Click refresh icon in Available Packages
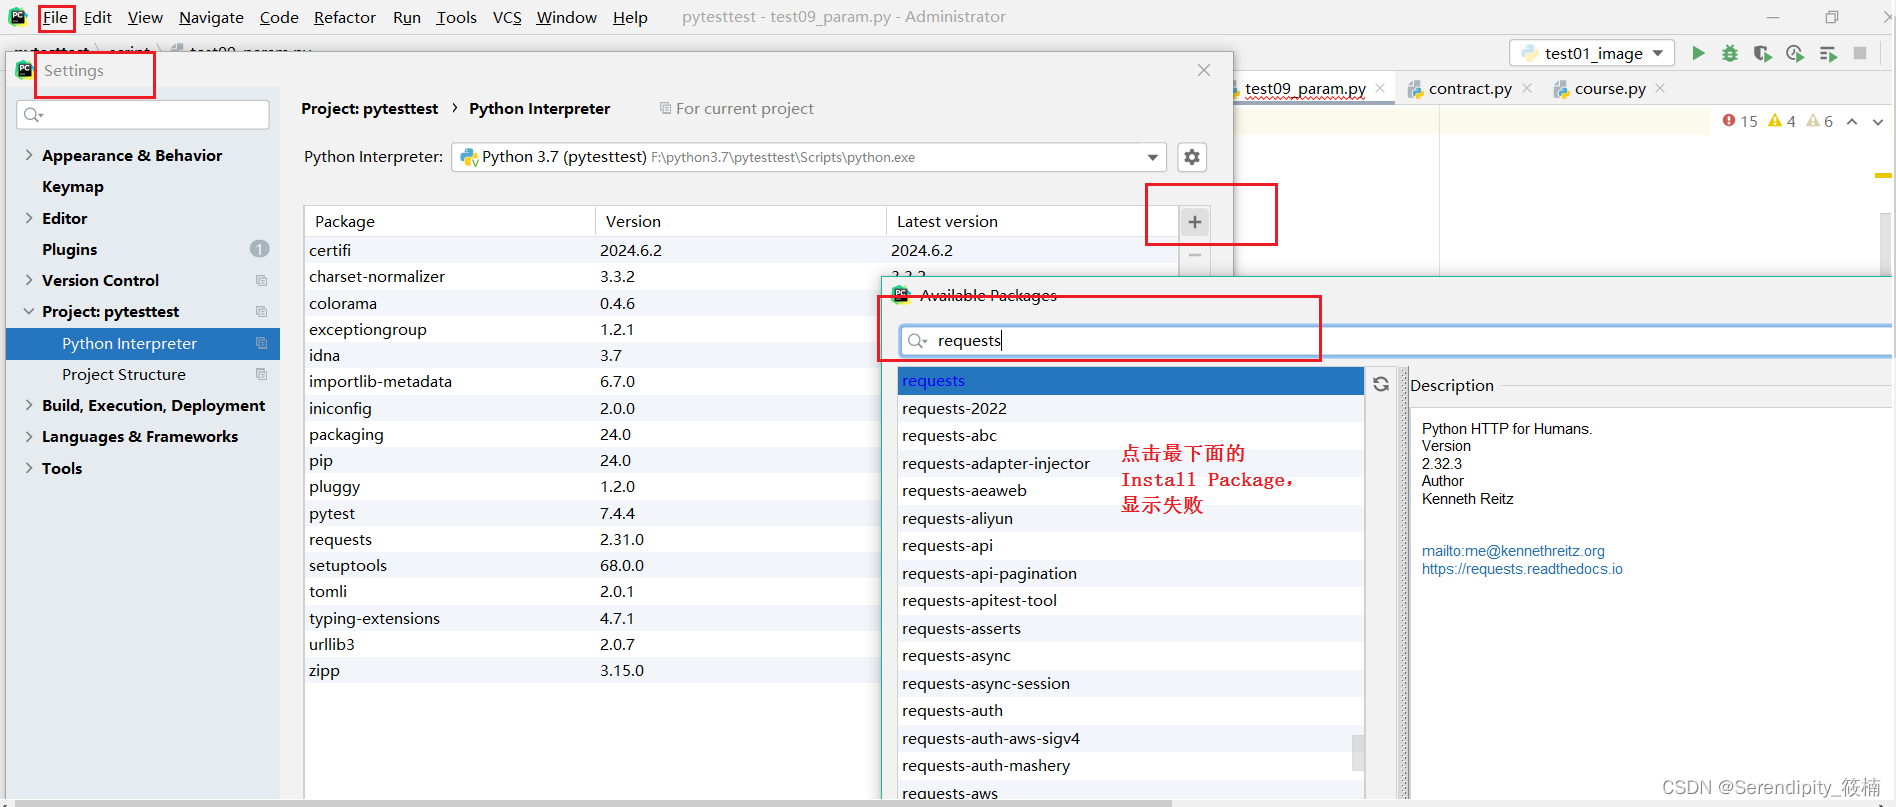Screen dimensions: 1896x807 pyautogui.click(x=1381, y=384)
